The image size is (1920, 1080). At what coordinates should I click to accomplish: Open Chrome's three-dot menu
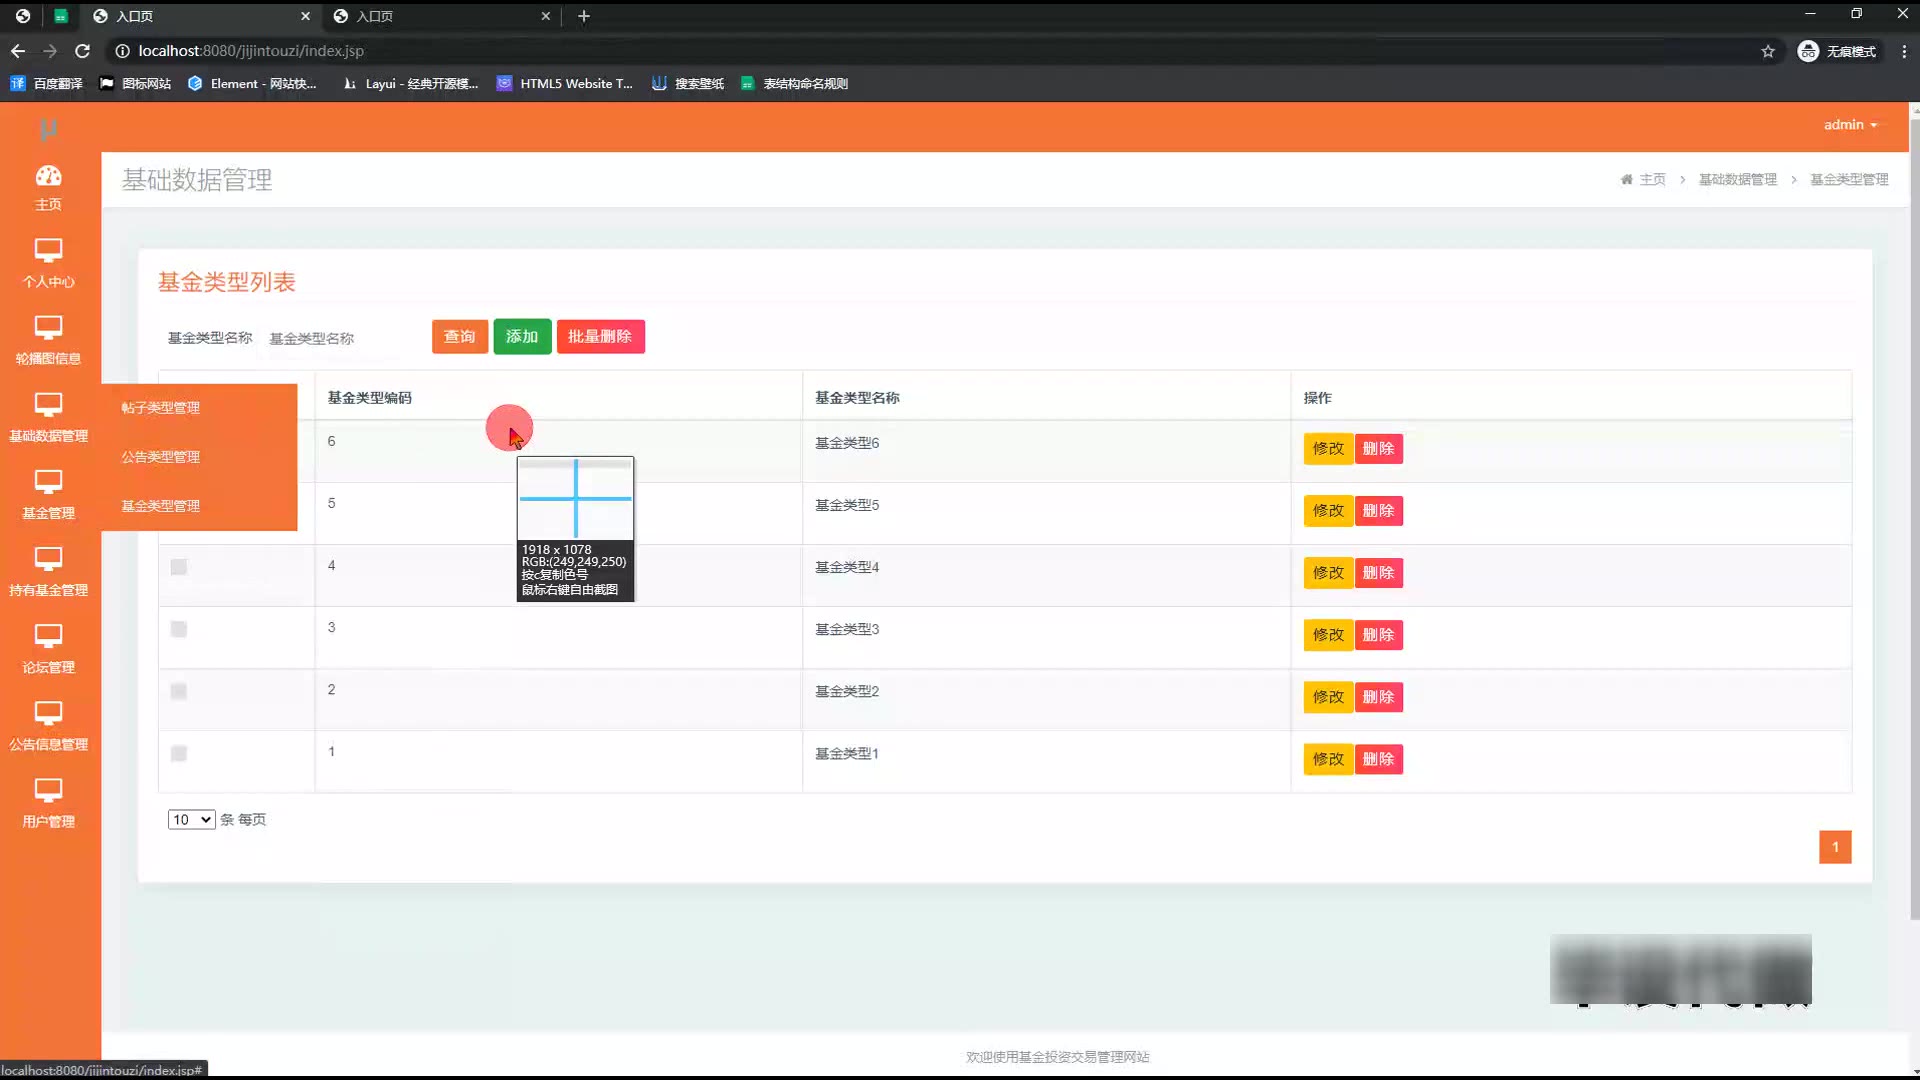pos(1903,51)
